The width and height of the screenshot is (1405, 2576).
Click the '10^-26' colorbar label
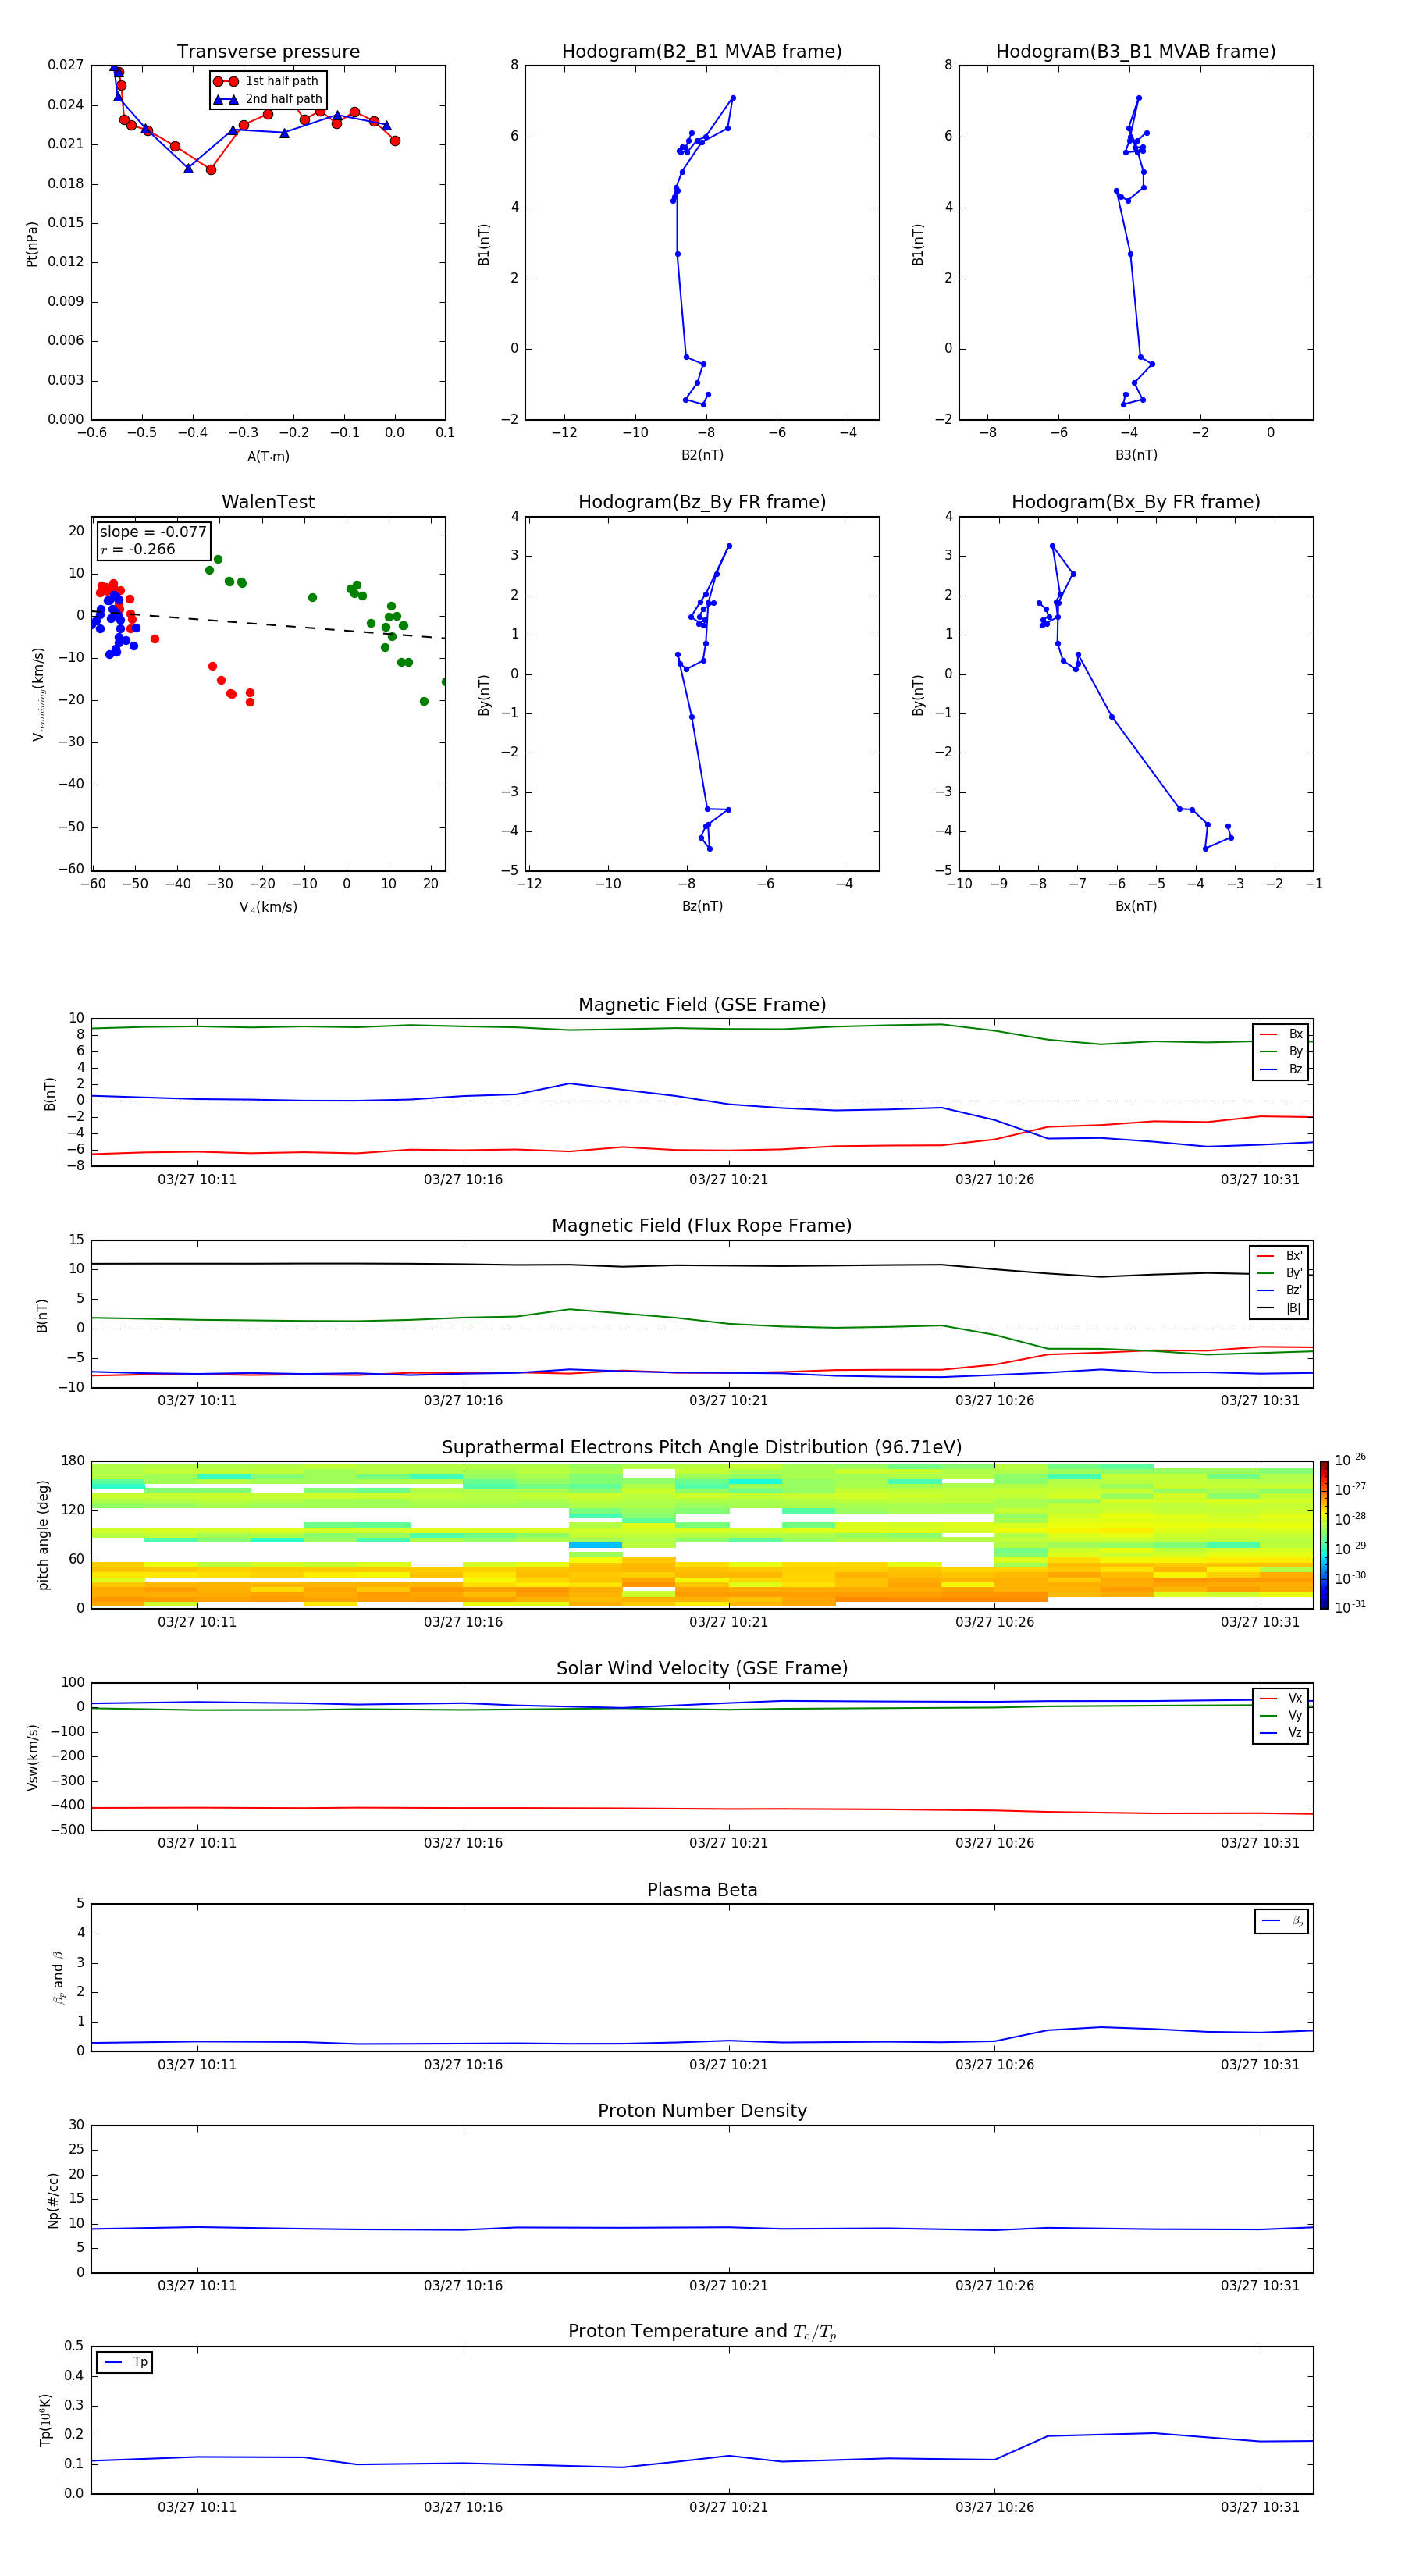point(1350,1460)
